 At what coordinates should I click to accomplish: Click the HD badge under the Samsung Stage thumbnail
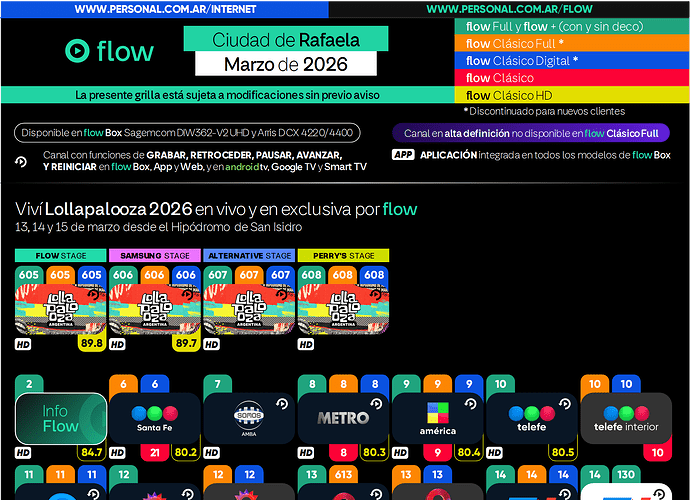117,344
